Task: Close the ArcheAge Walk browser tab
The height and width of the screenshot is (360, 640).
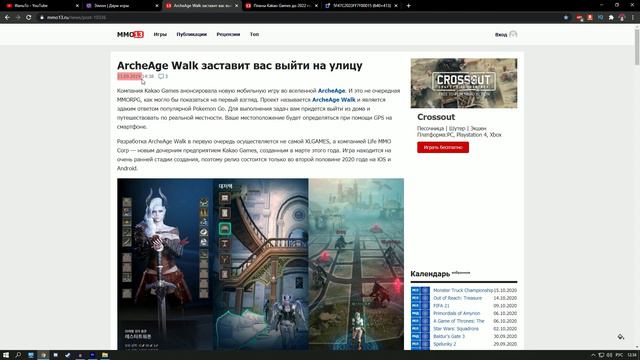Action: 236,6
